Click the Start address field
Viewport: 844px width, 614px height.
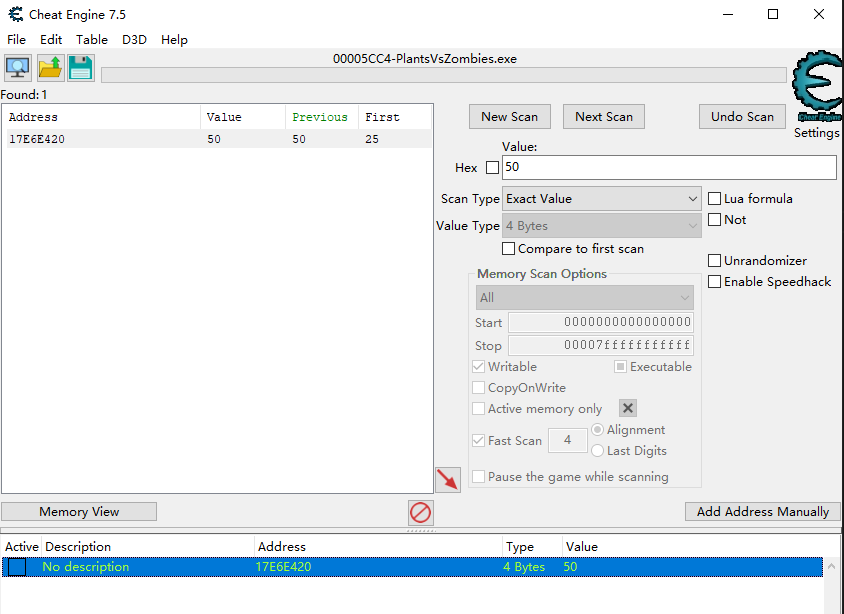(601, 322)
